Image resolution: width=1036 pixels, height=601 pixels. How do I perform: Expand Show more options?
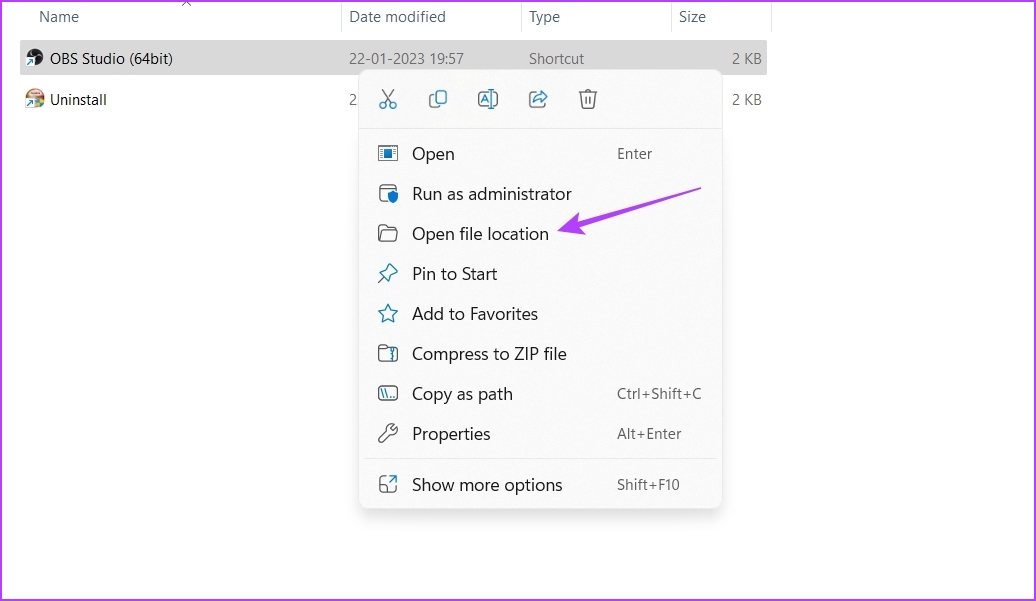tap(487, 485)
